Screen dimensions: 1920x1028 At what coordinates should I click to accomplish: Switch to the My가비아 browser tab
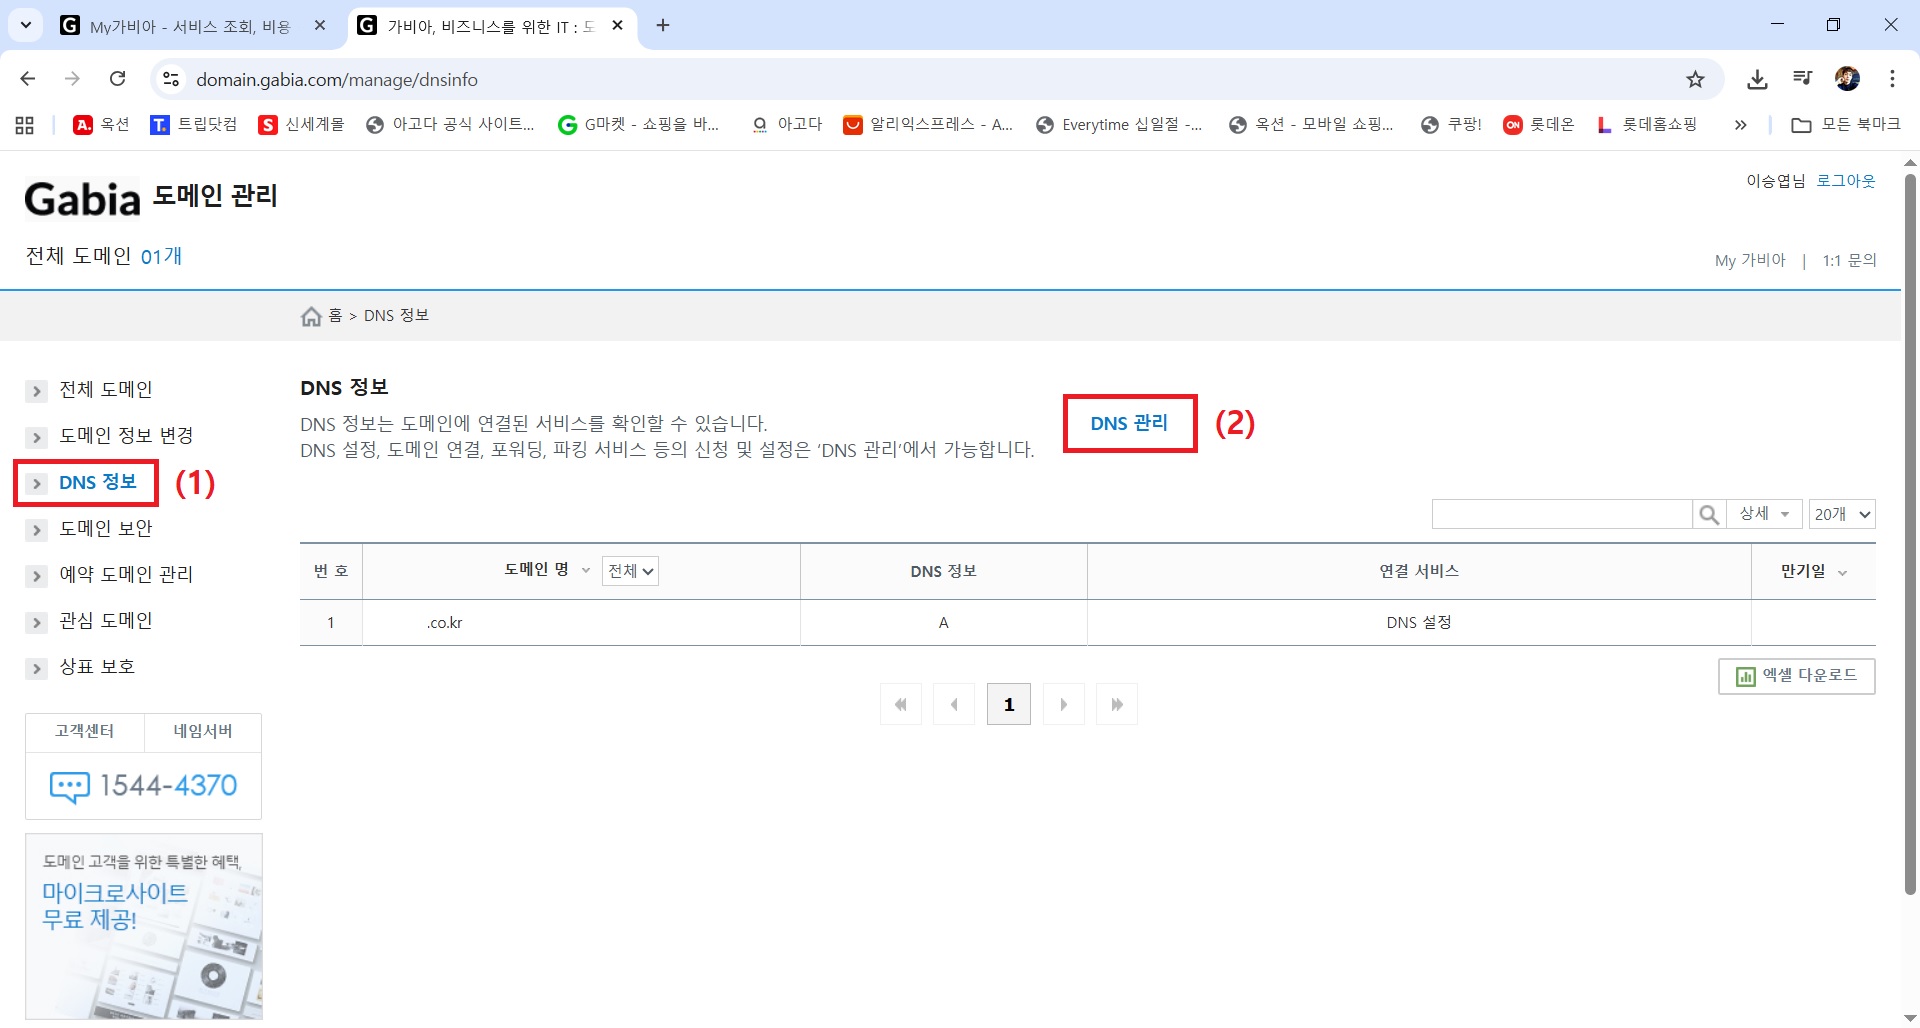190,26
